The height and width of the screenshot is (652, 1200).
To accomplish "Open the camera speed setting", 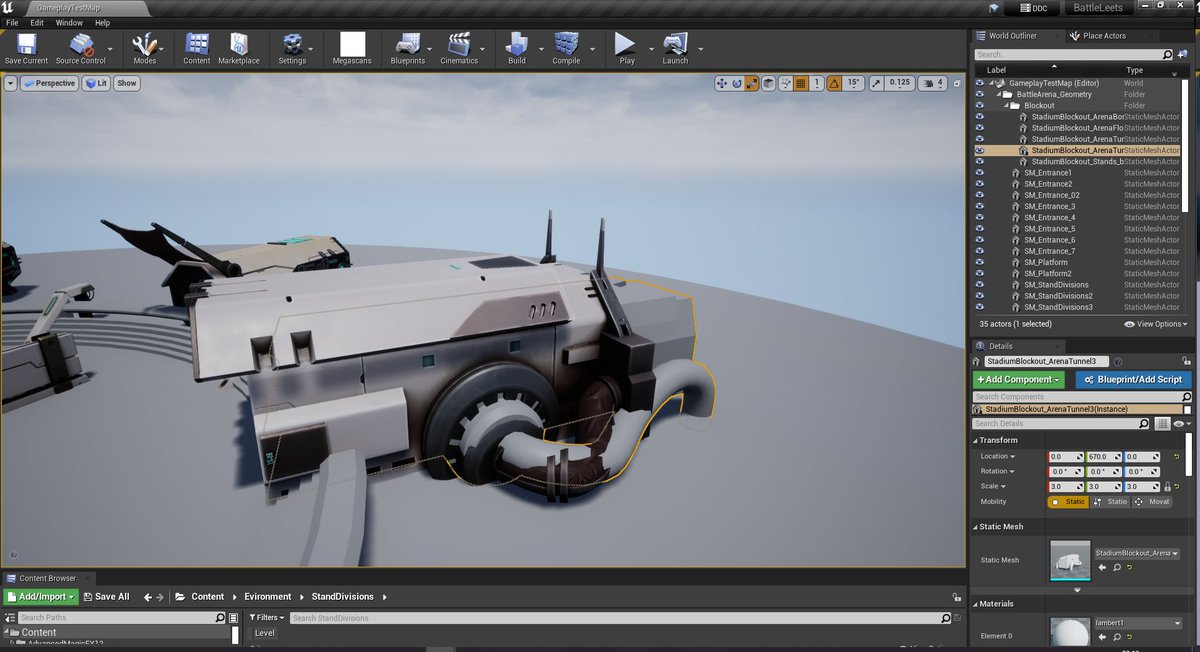I will pyautogui.click(x=933, y=83).
